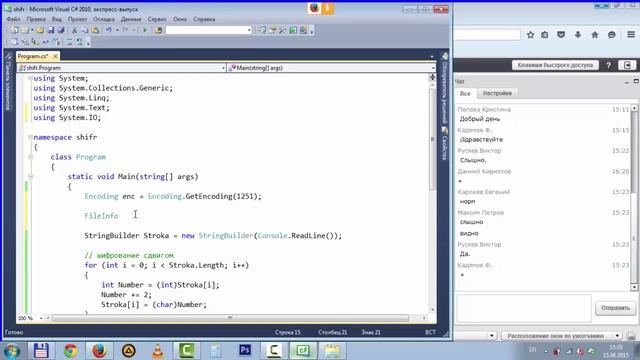This screenshot has height=360, width=640.
Task: Click the Firefox search field
Action: (487, 35)
